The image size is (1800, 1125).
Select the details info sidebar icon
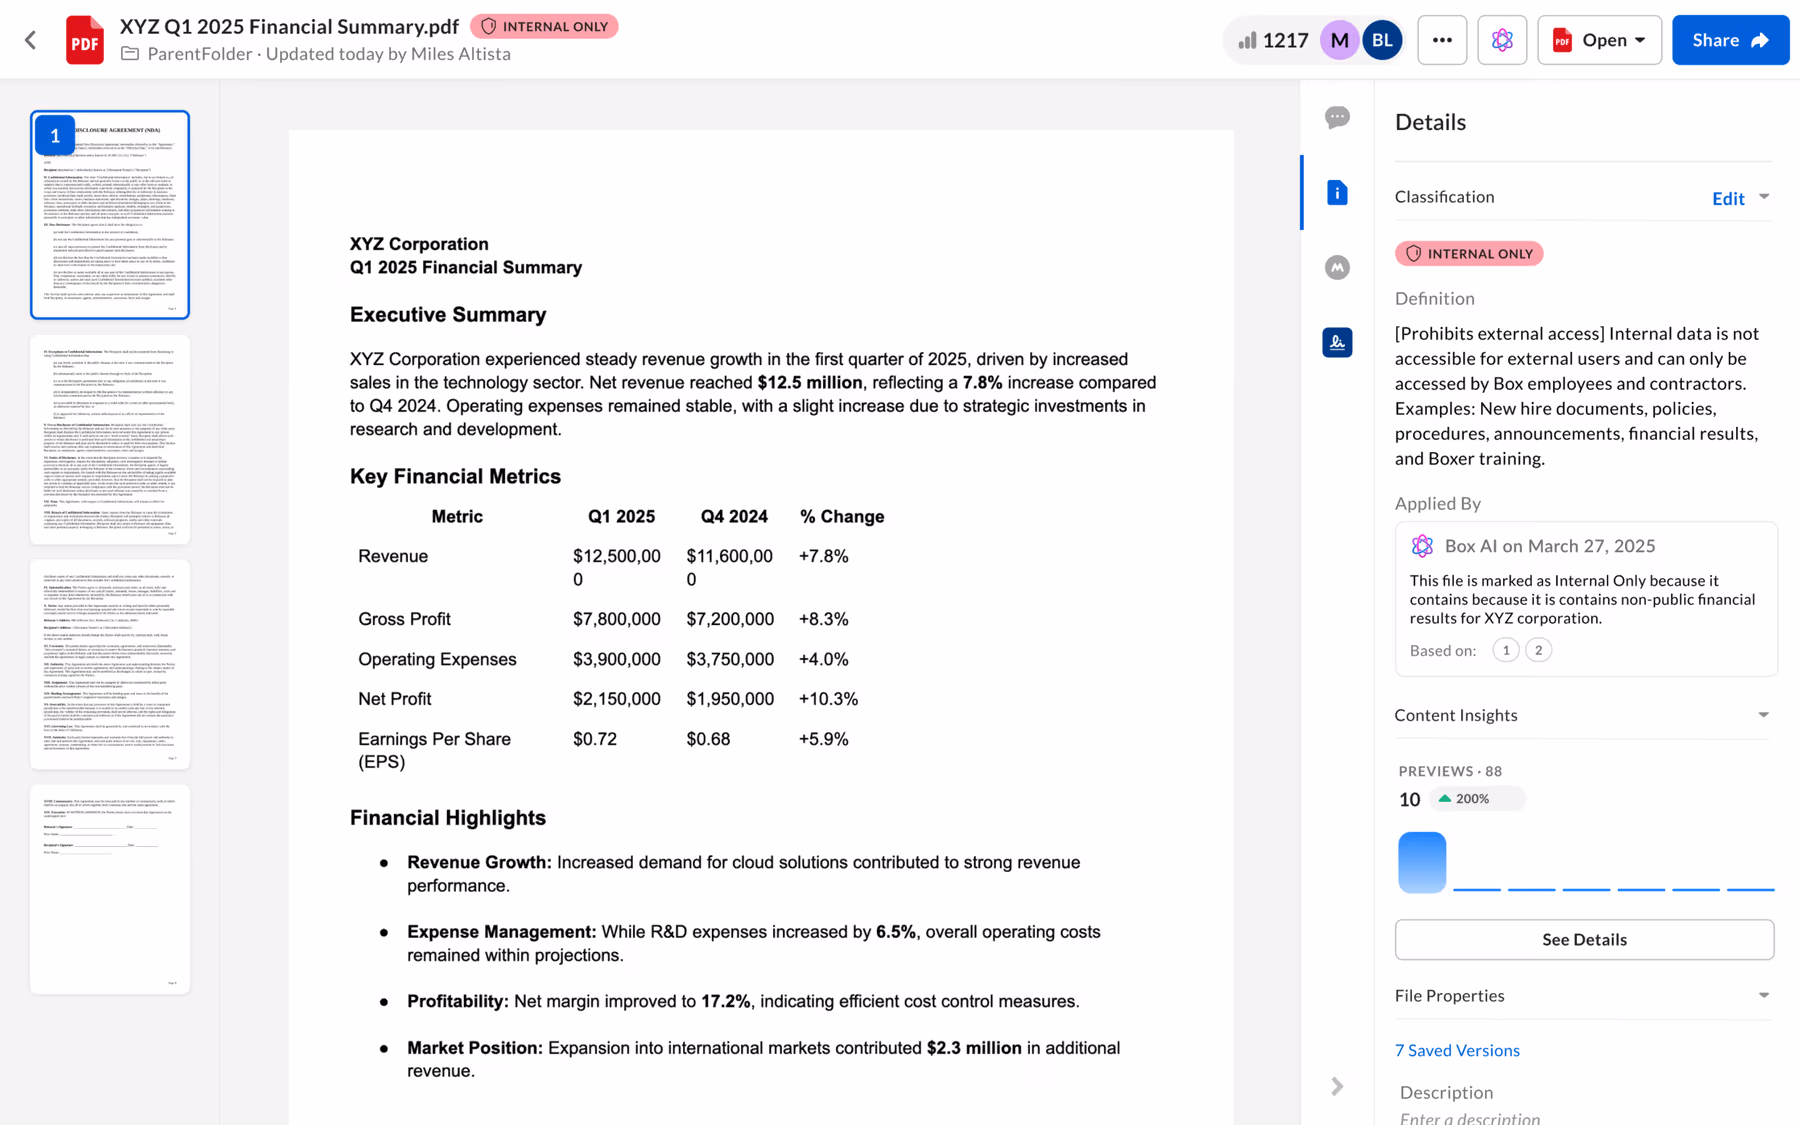pos(1336,193)
